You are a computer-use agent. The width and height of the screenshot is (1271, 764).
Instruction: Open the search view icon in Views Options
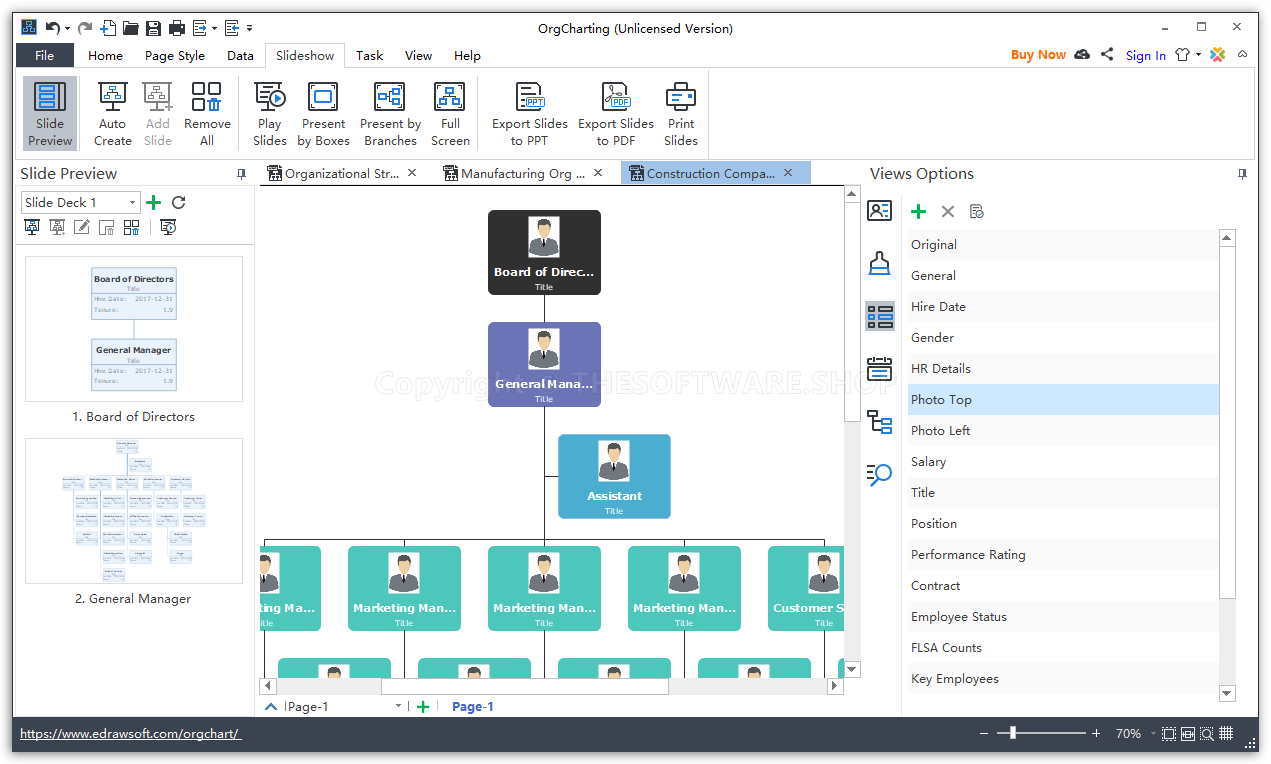click(879, 475)
